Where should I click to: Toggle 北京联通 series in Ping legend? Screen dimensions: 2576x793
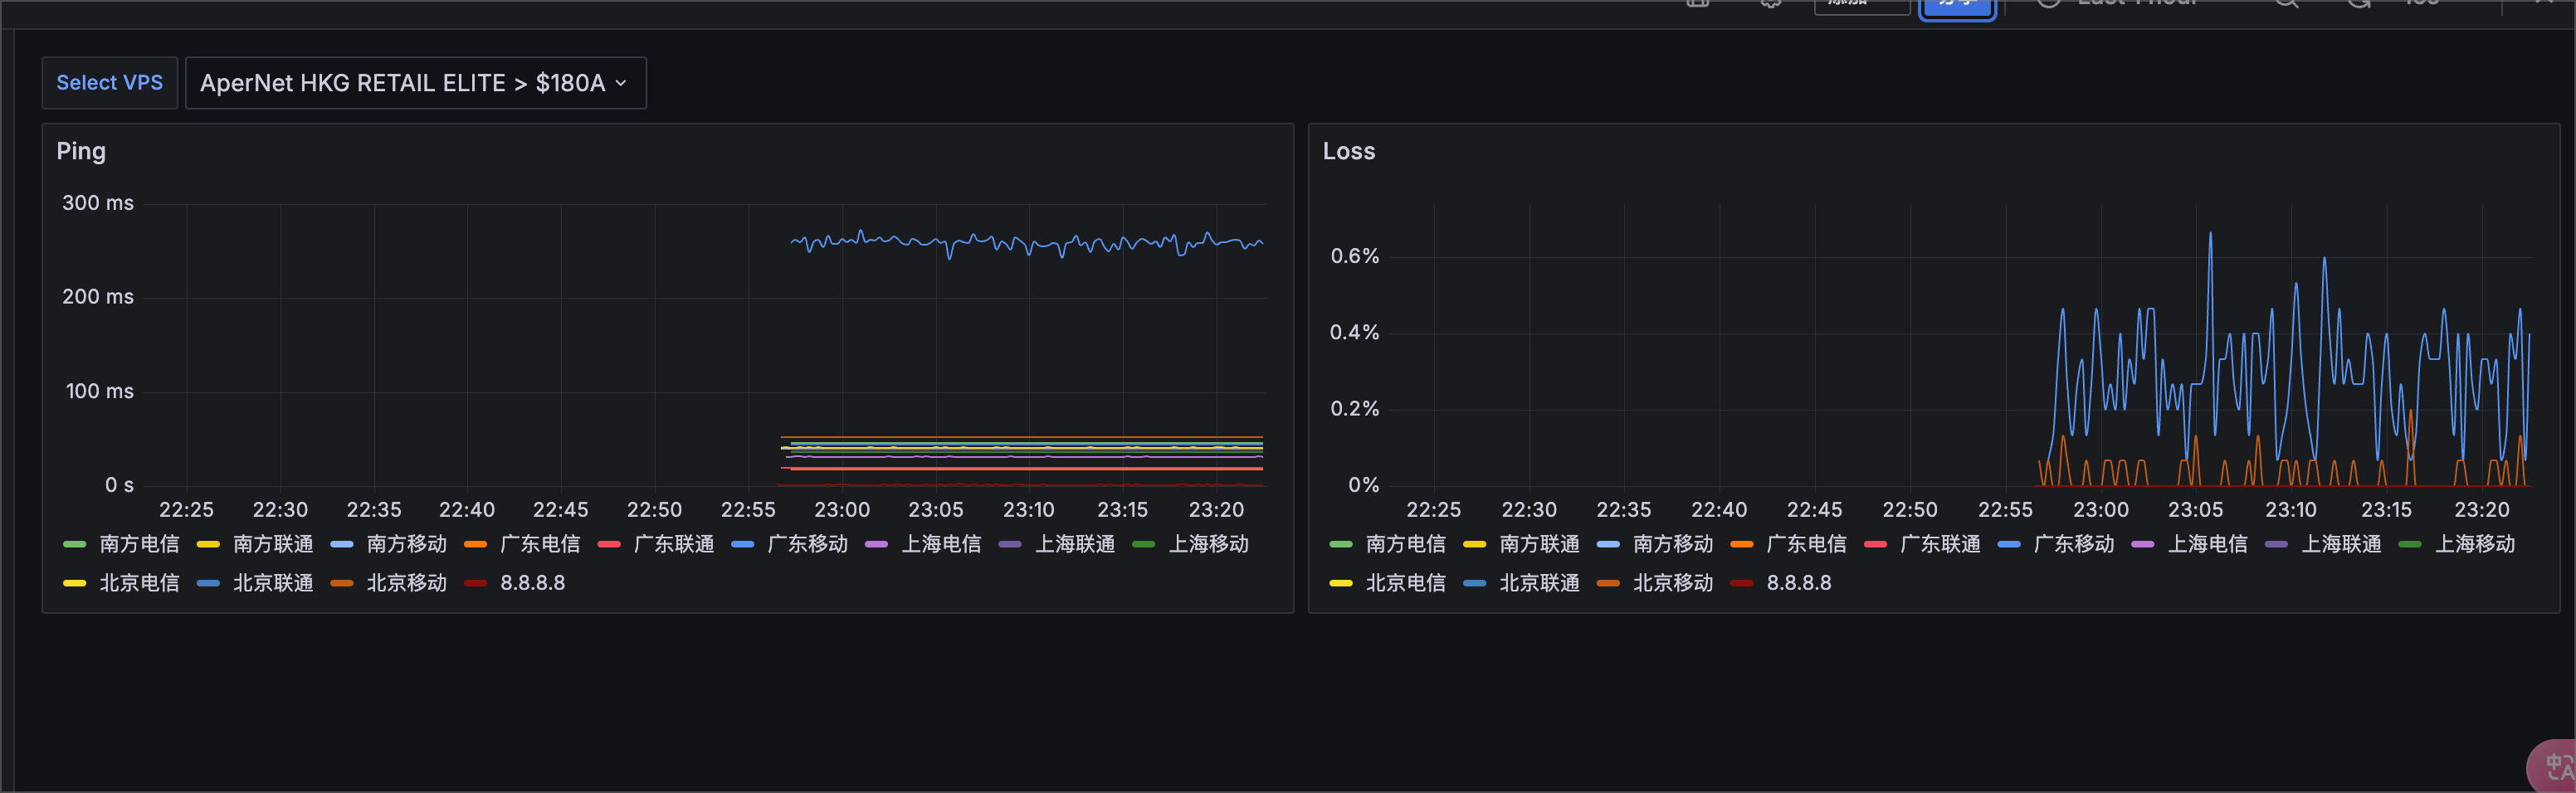pyautogui.click(x=273, y=583)
